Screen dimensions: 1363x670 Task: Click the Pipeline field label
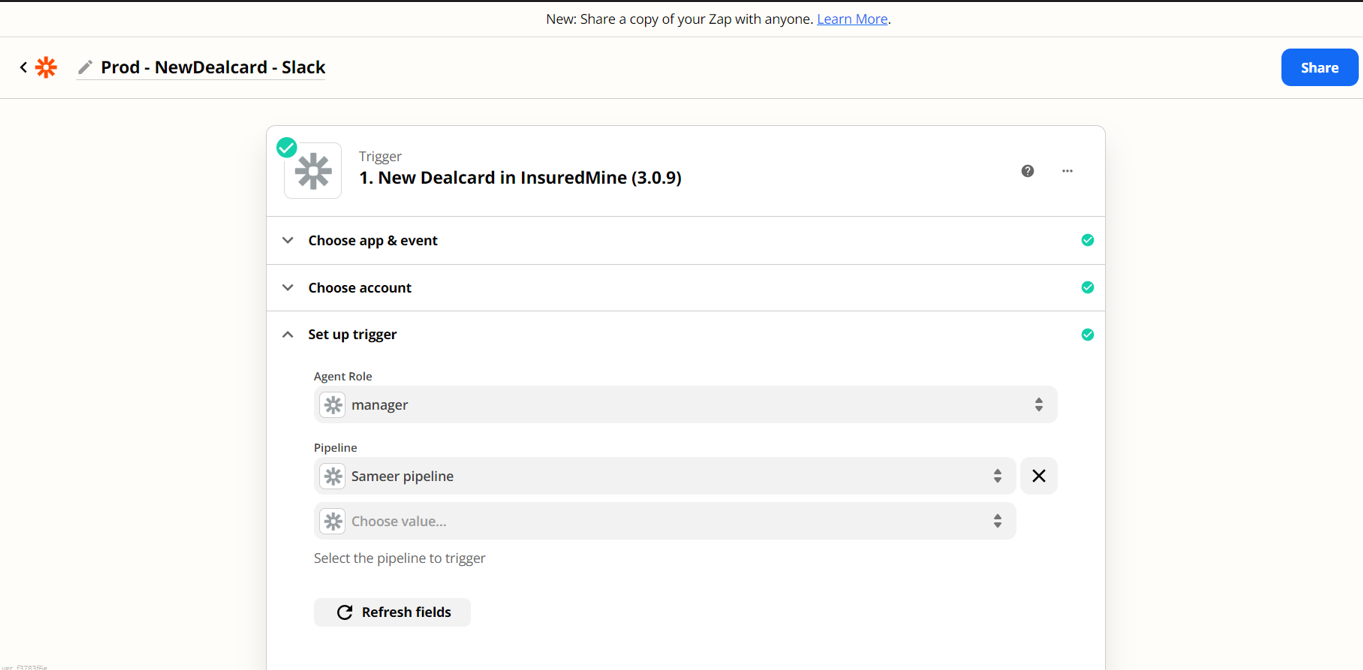[335, 447]
